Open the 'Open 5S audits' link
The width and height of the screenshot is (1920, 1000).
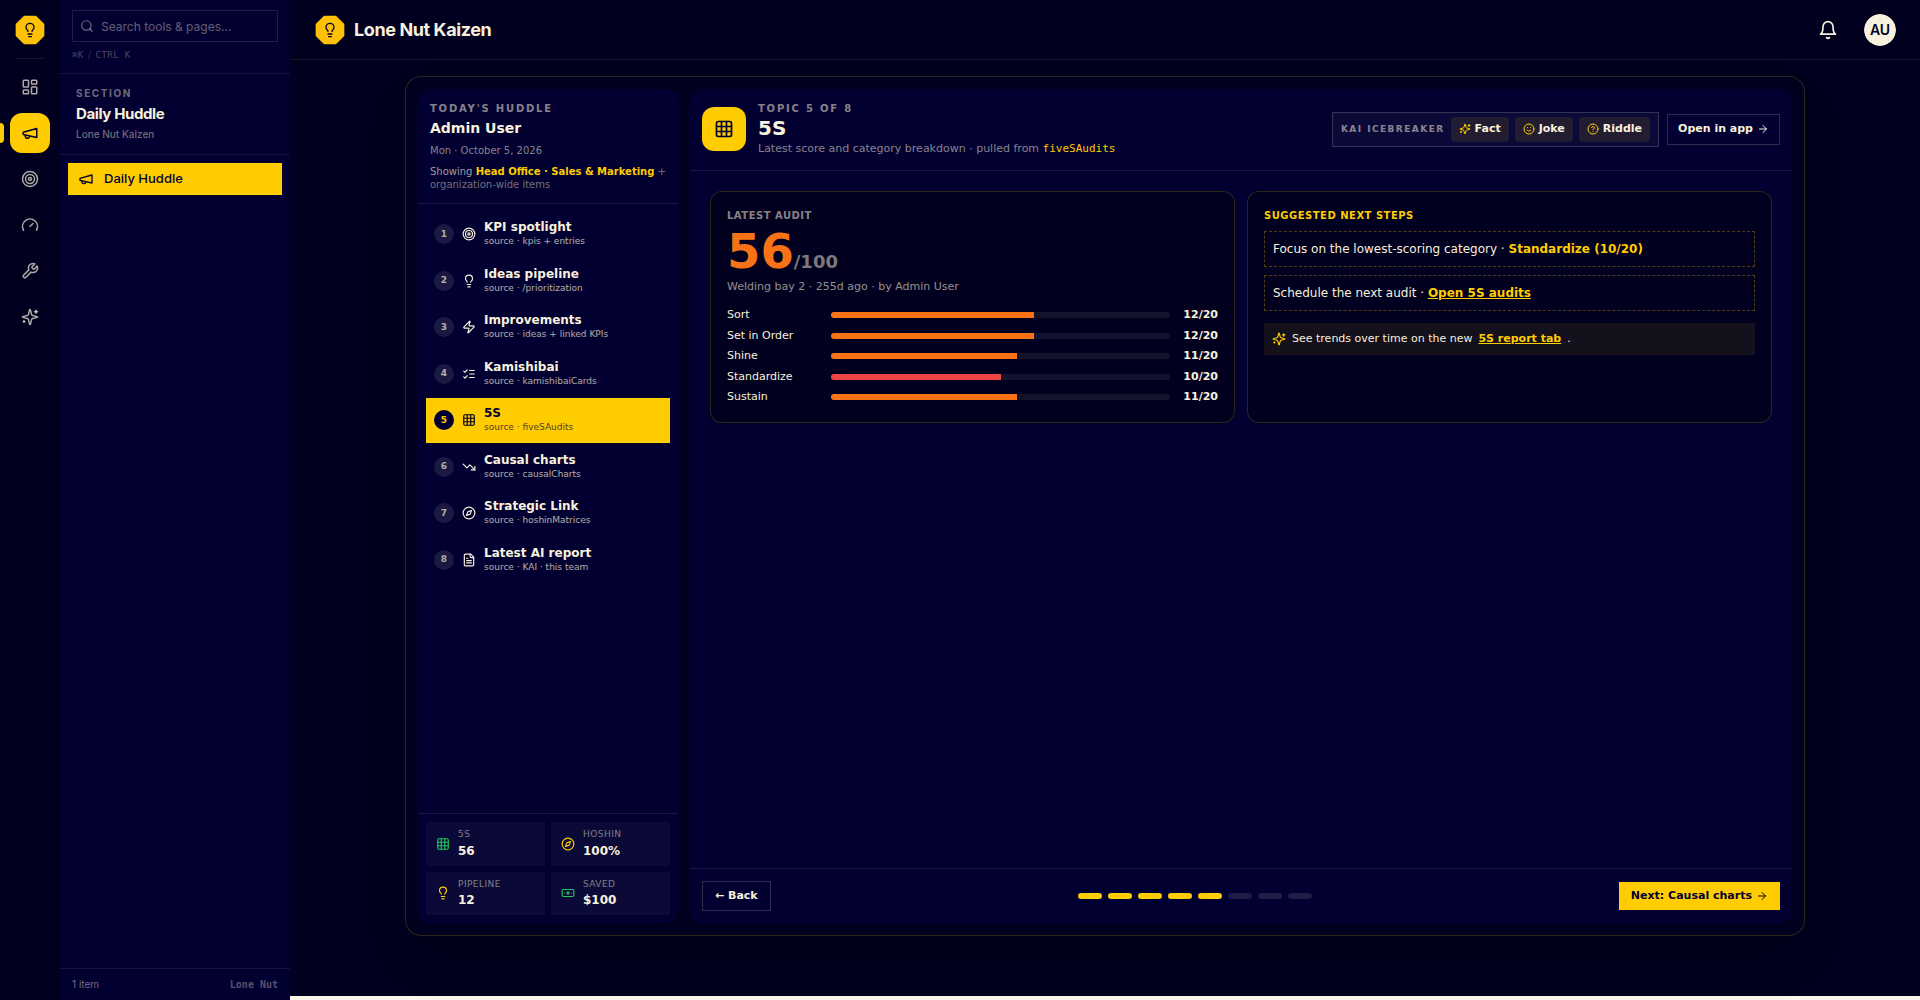pyautogui.click(x=1479, y=293)
